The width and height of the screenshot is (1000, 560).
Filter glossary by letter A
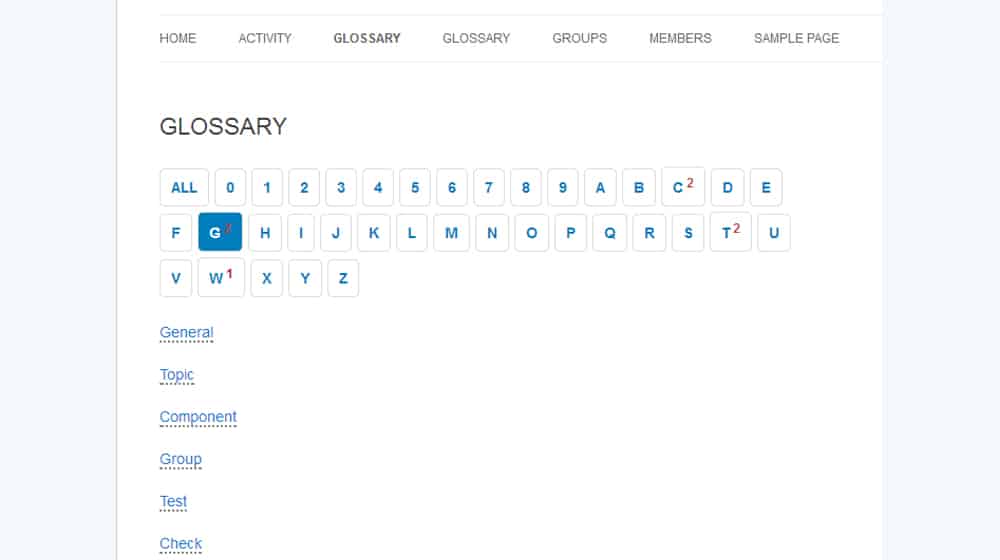click(x=600, y=188)
